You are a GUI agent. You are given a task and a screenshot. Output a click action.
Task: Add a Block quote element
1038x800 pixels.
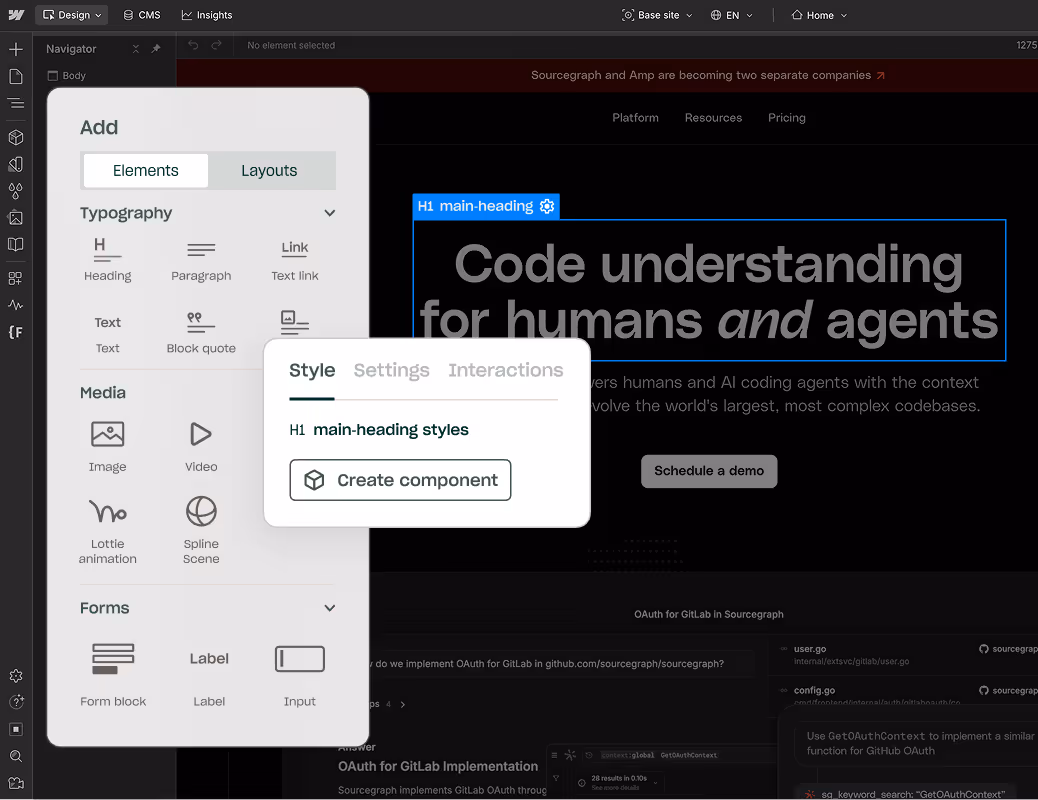coord(201,334)
